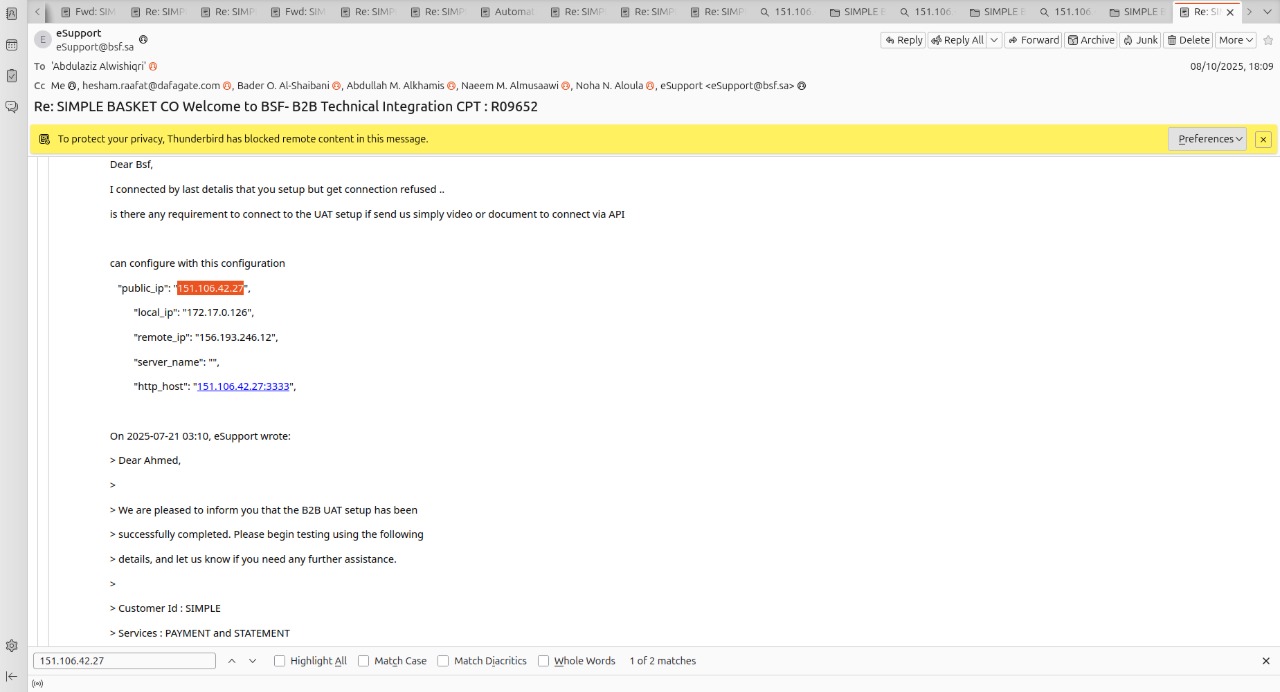The image size is (1280, 692).
Task: Click the "1 of 2 matches" status text
Action: (663, 661)
